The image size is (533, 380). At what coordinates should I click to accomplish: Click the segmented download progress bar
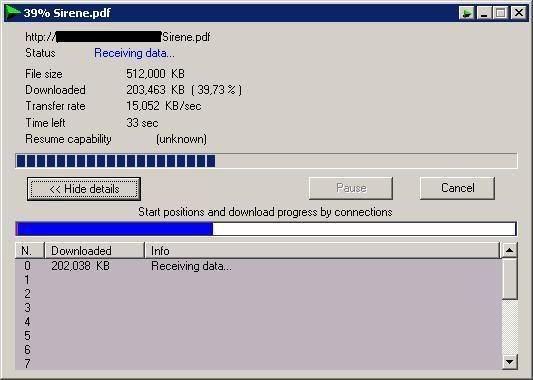tap(266, 161)
